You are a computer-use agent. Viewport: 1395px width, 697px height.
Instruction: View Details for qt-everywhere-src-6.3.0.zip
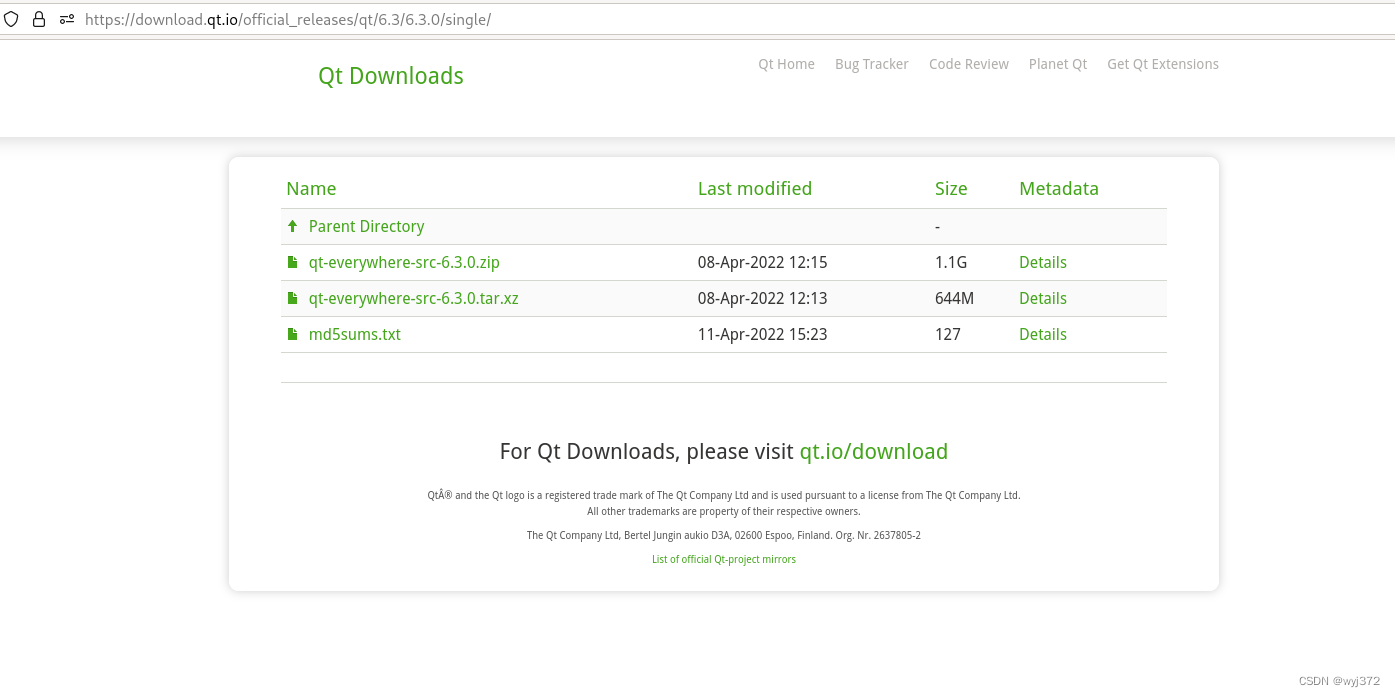coord(1043,262)
